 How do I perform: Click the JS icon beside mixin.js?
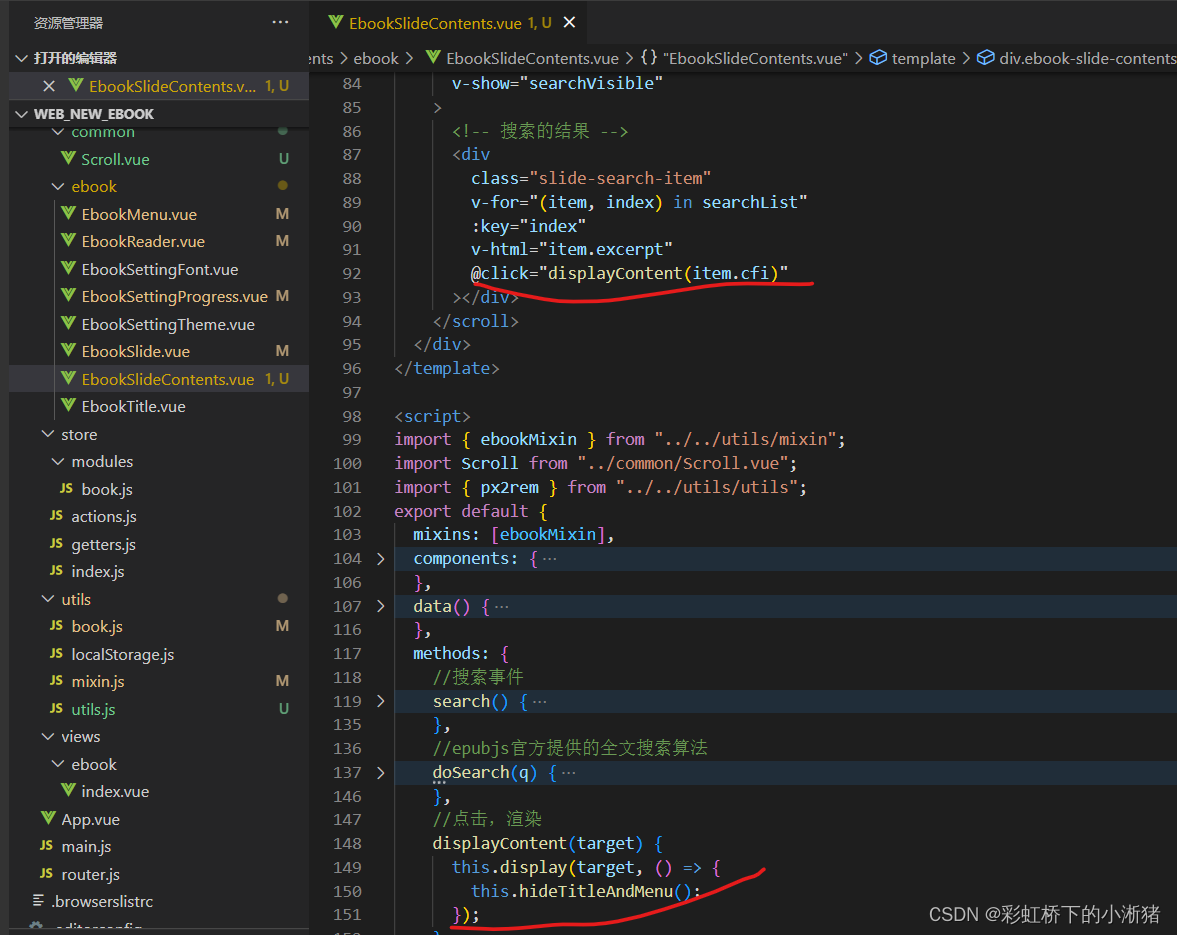(x=56, y=681)
